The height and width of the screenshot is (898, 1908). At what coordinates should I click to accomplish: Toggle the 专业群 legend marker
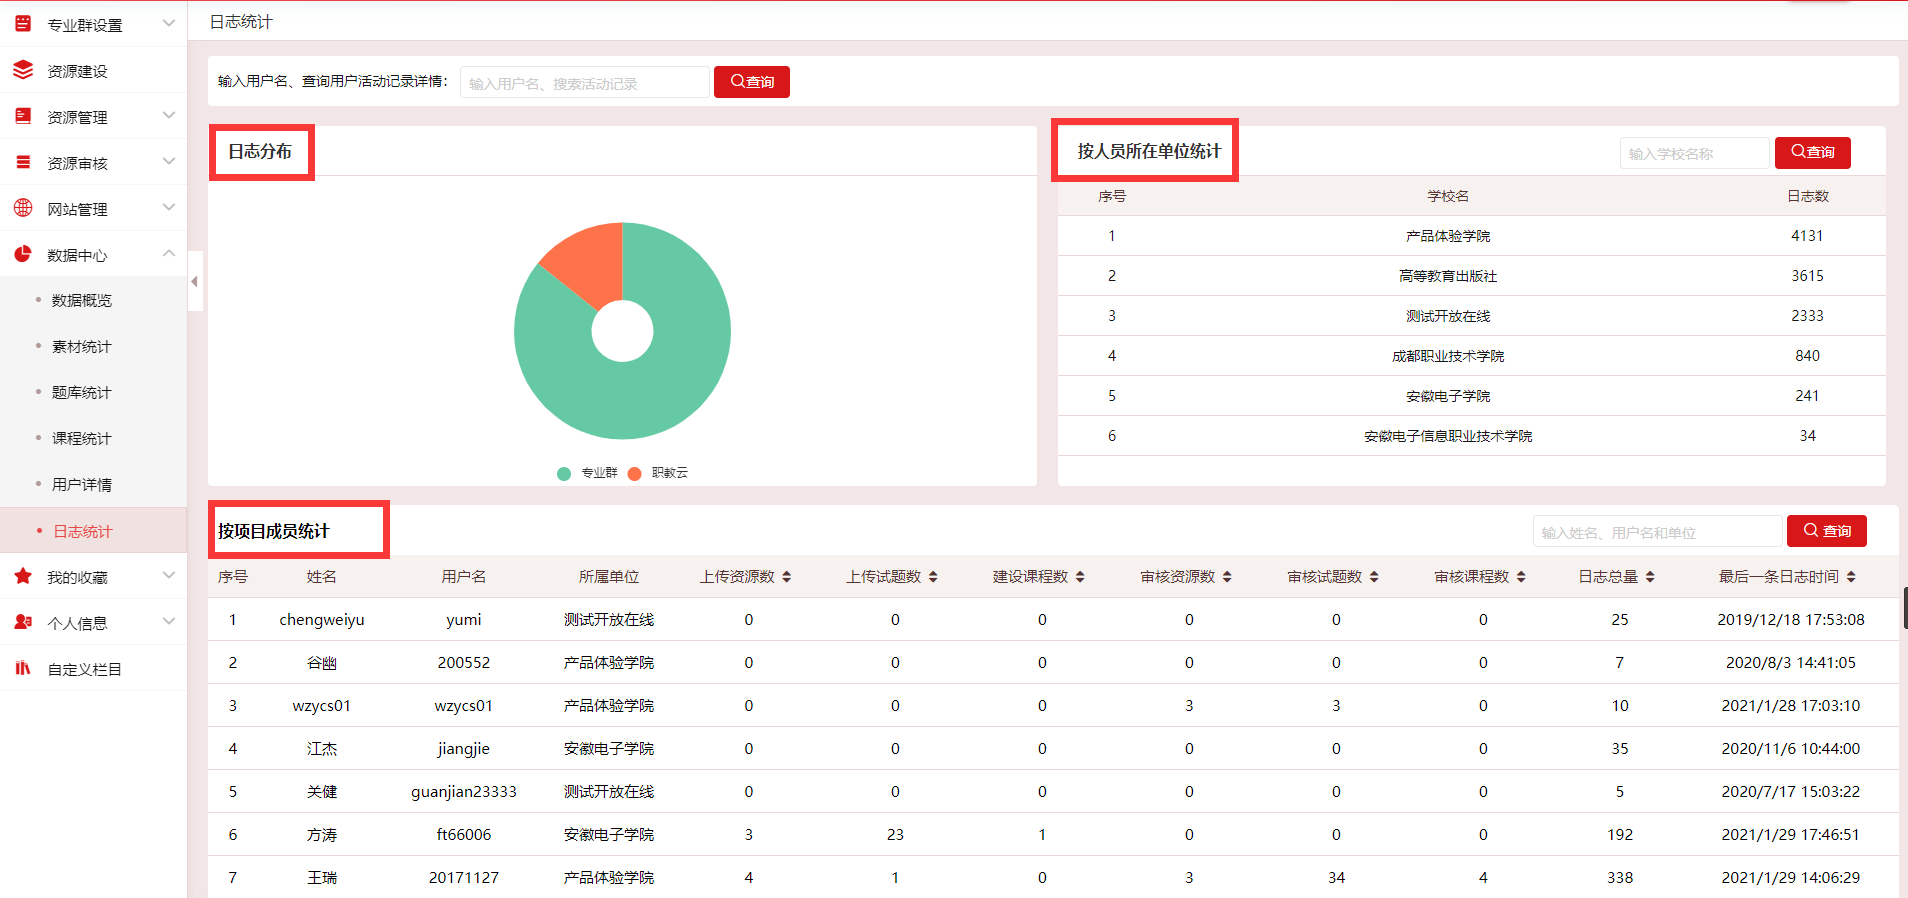pos(564,473)
